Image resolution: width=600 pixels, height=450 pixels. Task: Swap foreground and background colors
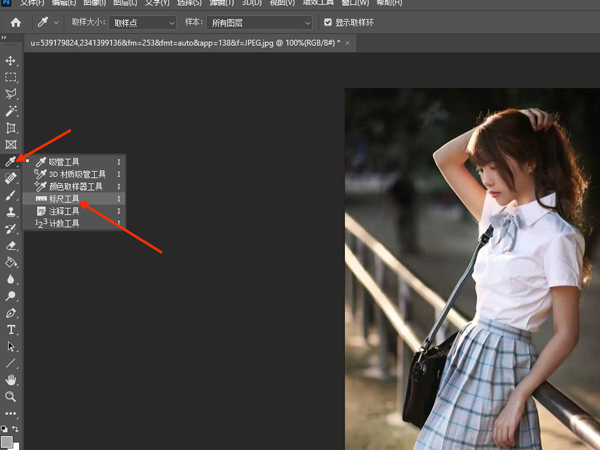(16, 429)
